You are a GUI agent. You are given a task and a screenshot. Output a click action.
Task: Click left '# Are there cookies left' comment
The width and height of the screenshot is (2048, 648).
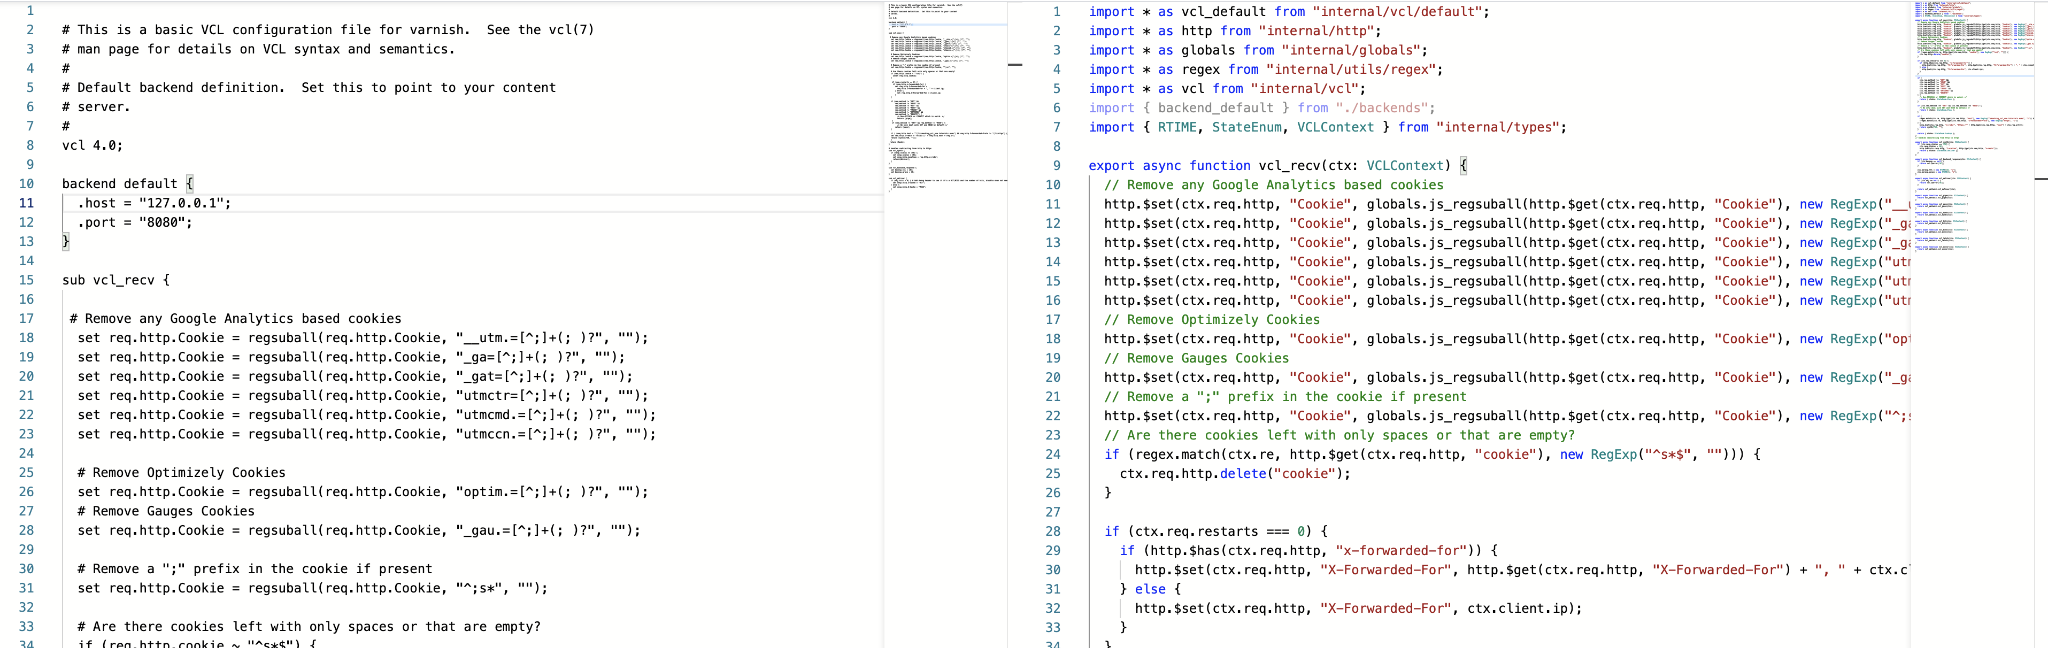click(309, 627)
